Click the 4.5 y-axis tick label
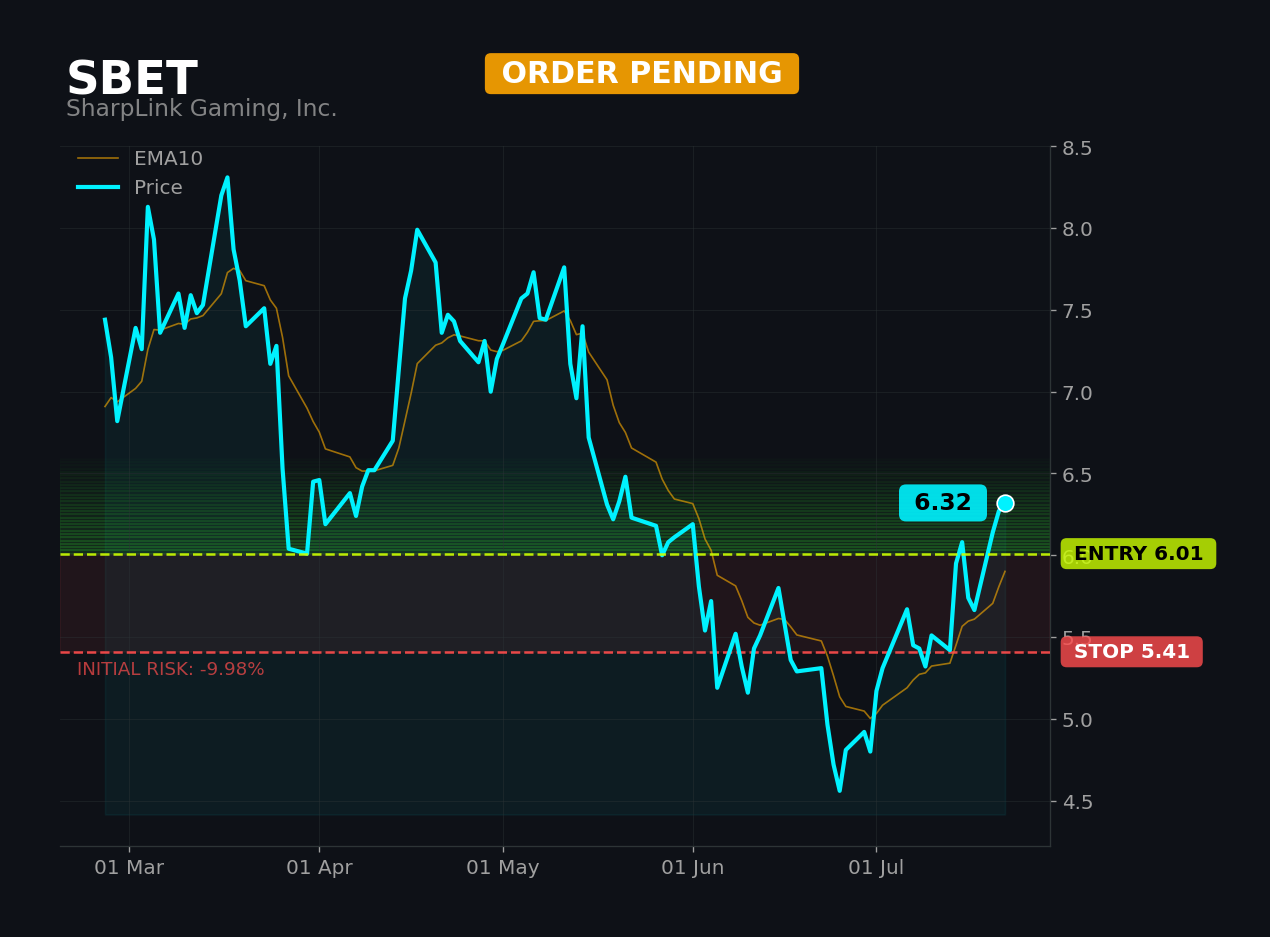The height and width of the screenshot is (937, 1270). tap(1078, 802)
